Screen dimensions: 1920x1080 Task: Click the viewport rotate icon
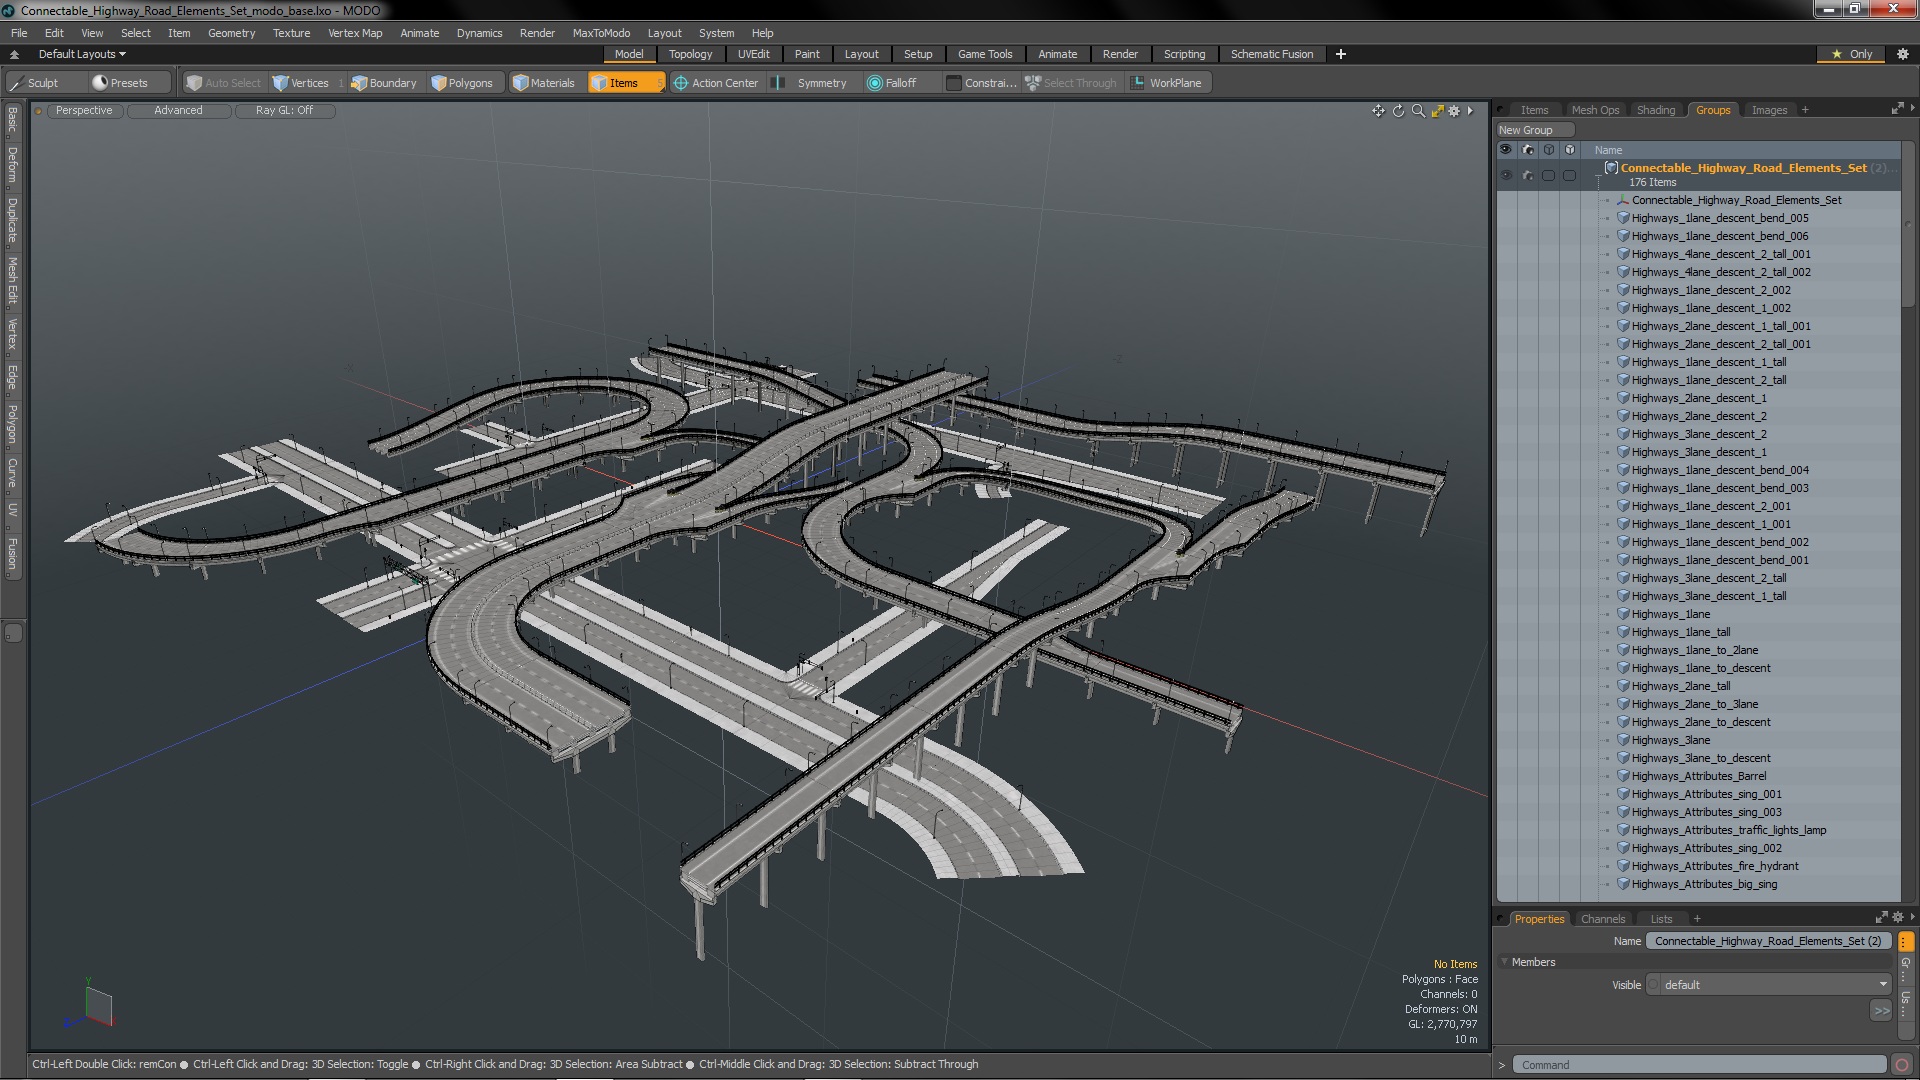[x=1398, y=111]
